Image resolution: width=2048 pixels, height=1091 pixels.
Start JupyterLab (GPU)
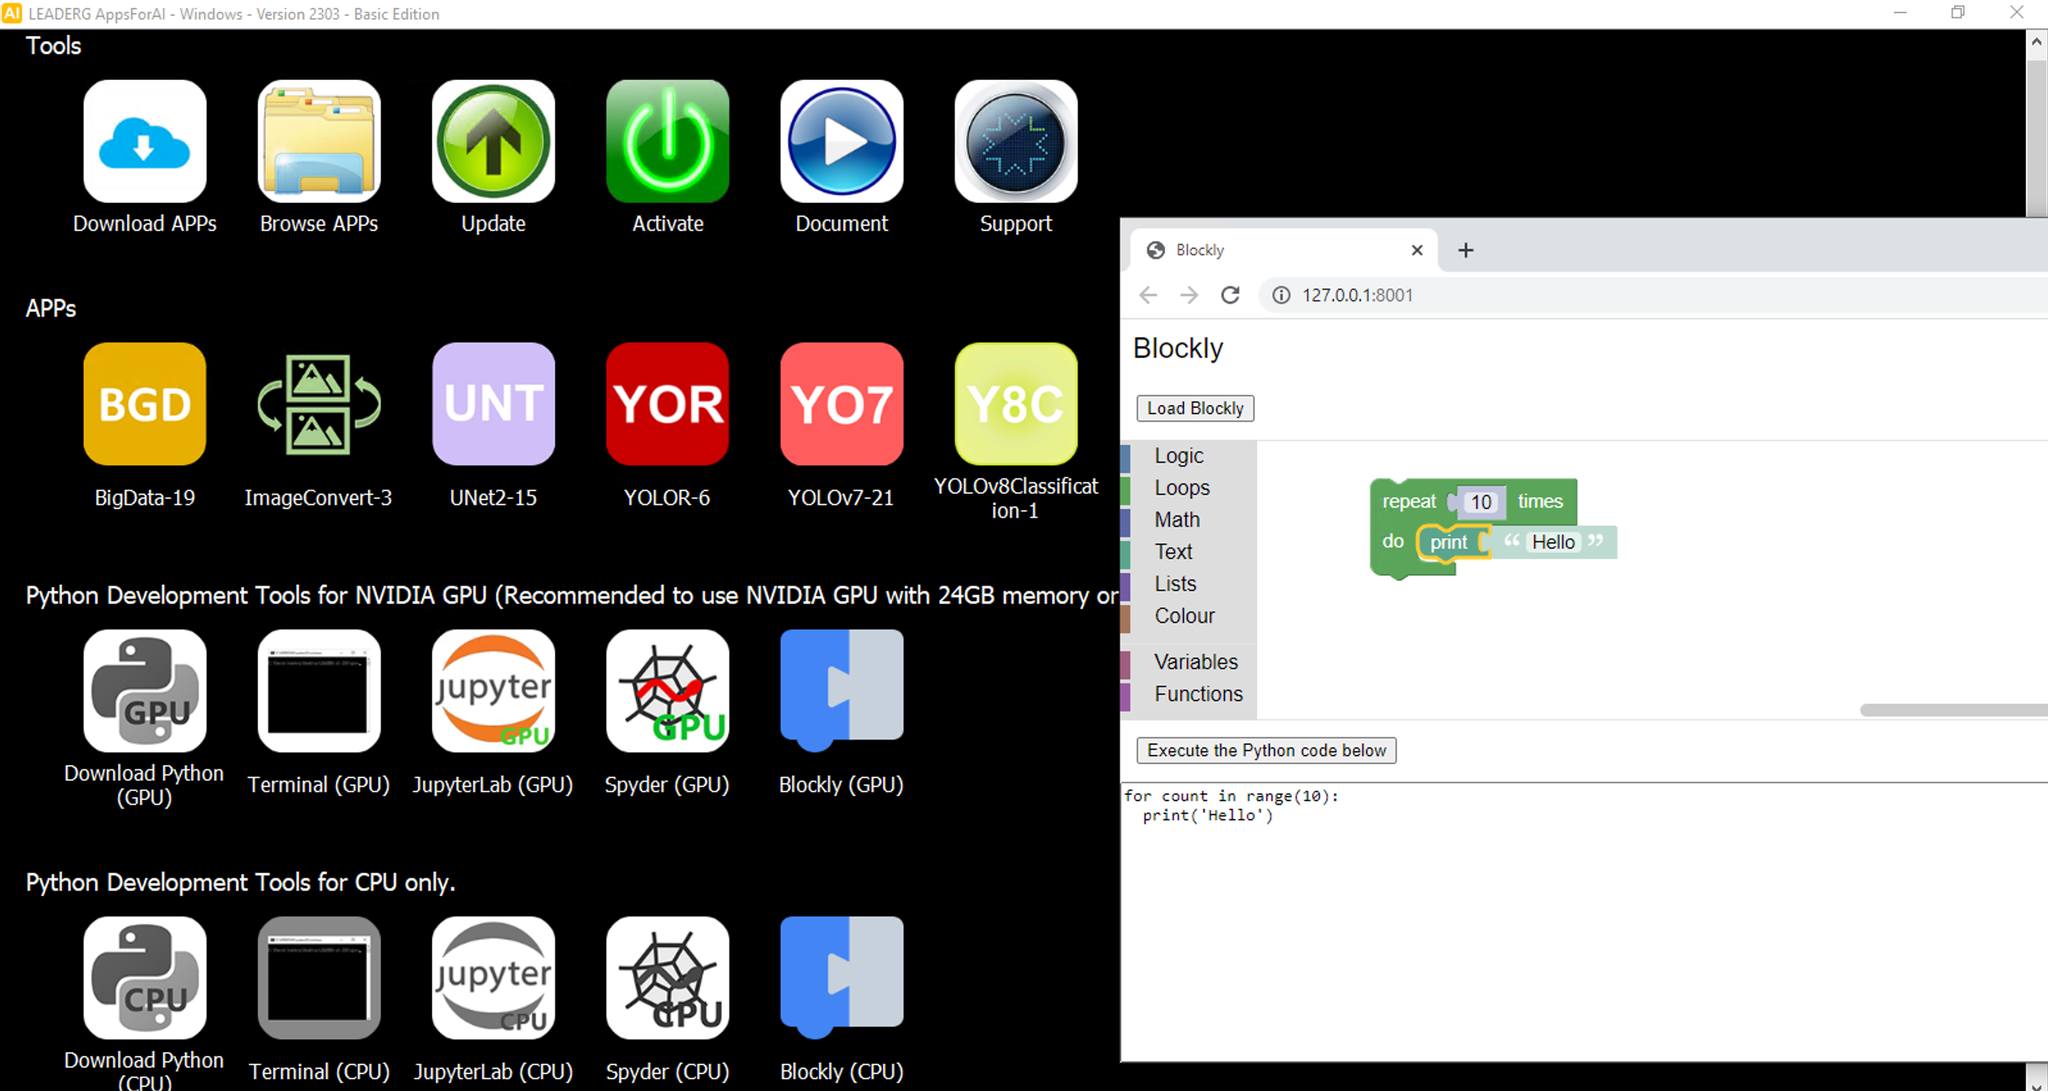tap(493, 690)
